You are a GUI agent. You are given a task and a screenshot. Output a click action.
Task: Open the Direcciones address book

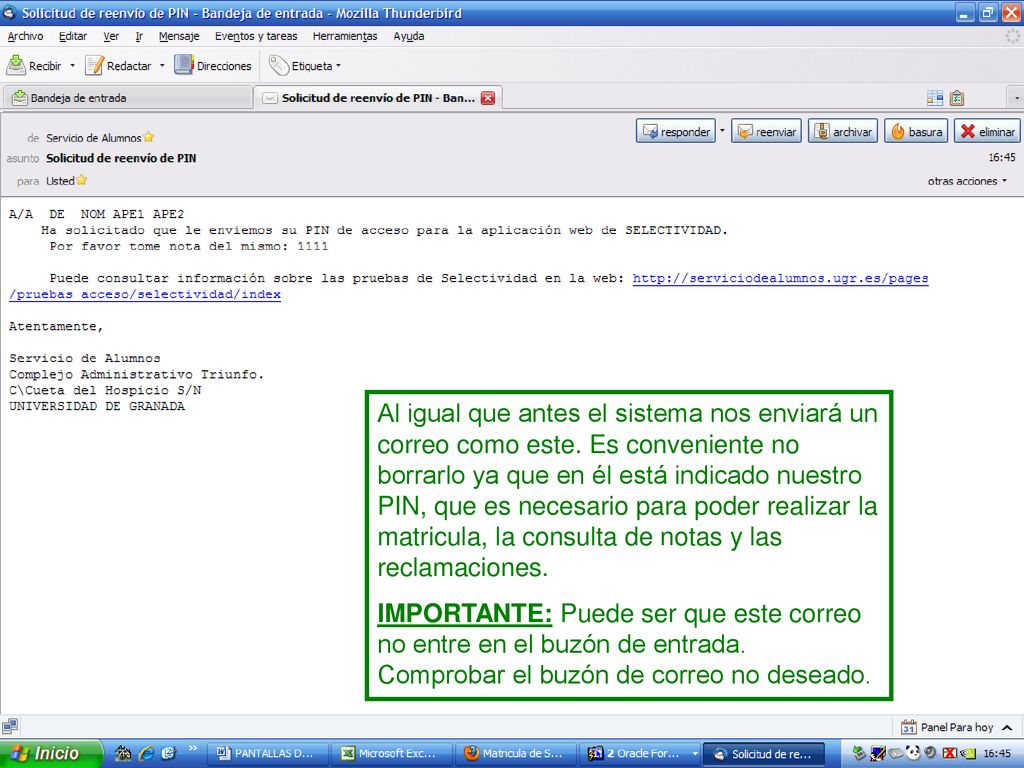pos(213,65)
